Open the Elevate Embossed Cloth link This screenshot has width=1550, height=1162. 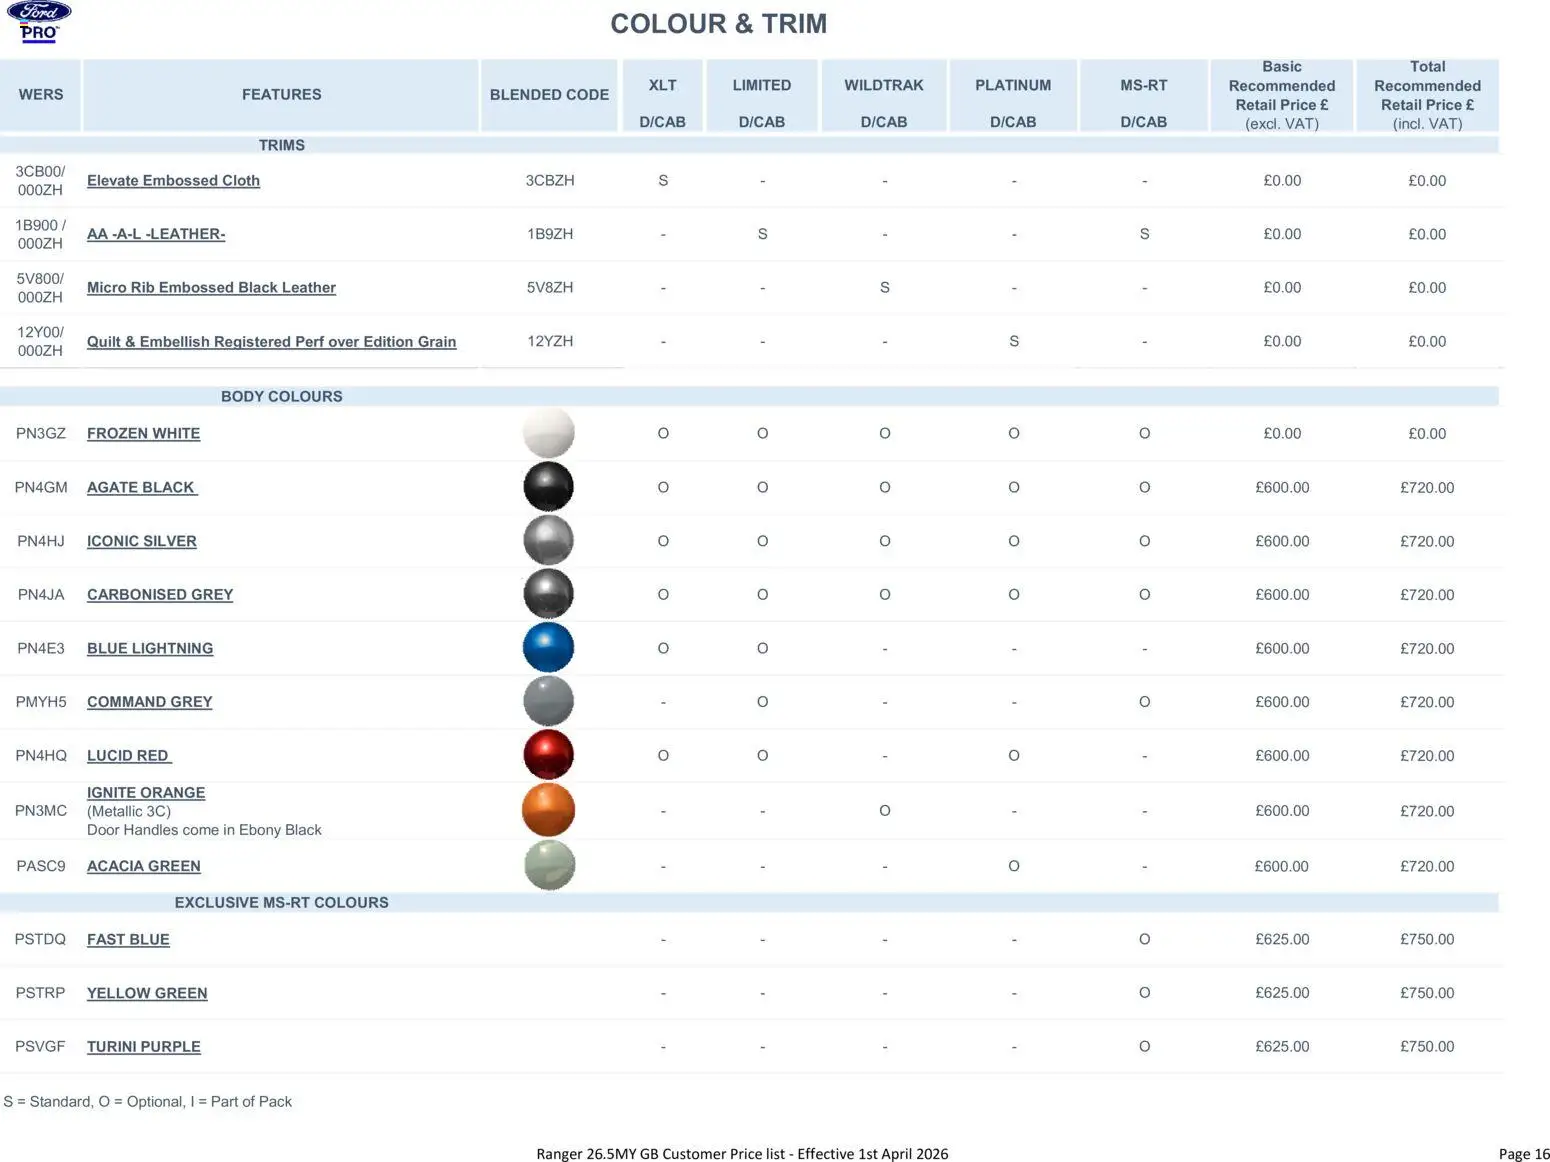173,181
